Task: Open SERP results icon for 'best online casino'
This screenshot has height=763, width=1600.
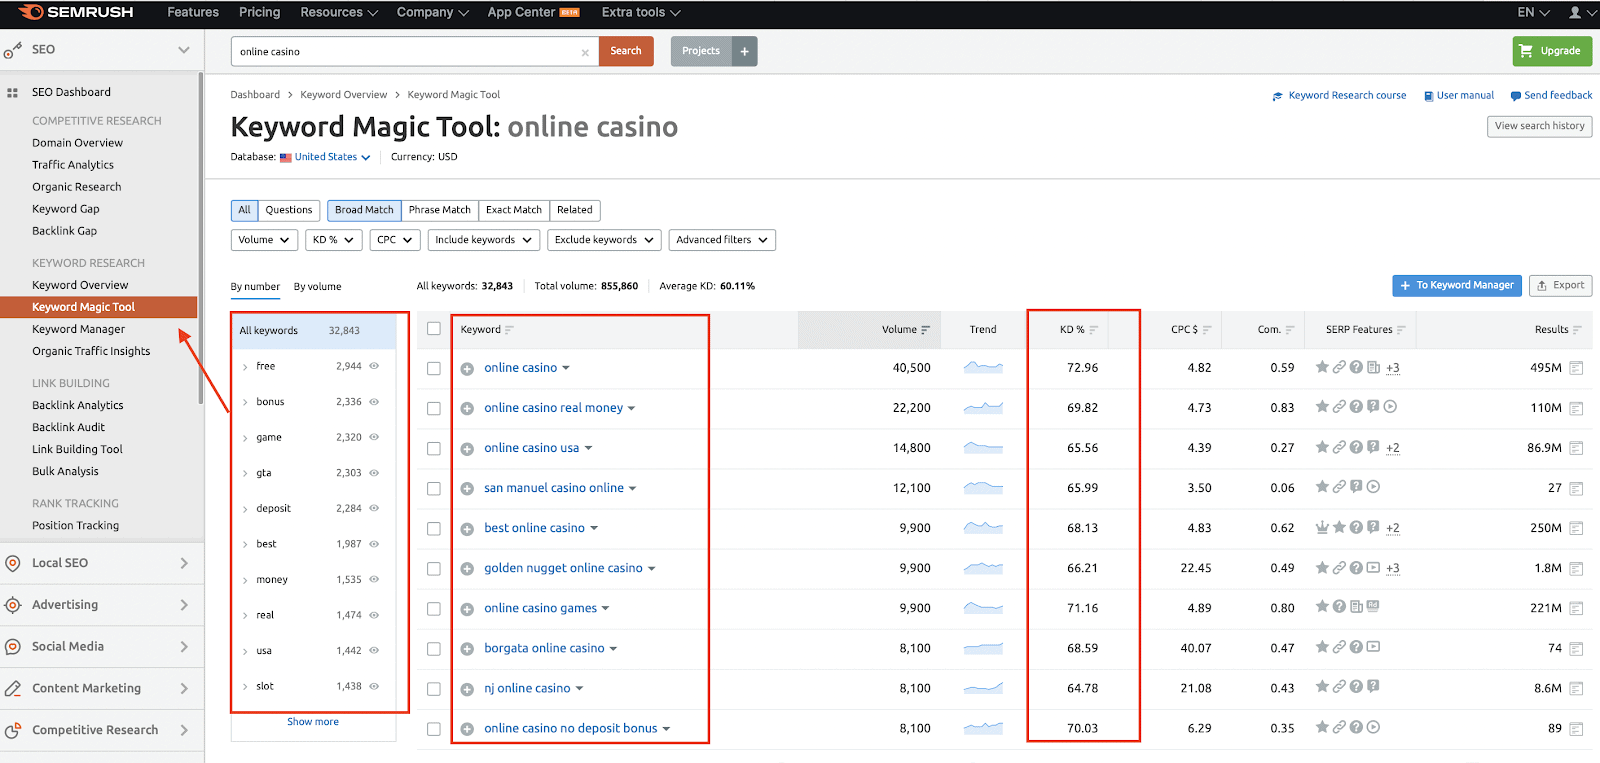Action: (1576, 528)
